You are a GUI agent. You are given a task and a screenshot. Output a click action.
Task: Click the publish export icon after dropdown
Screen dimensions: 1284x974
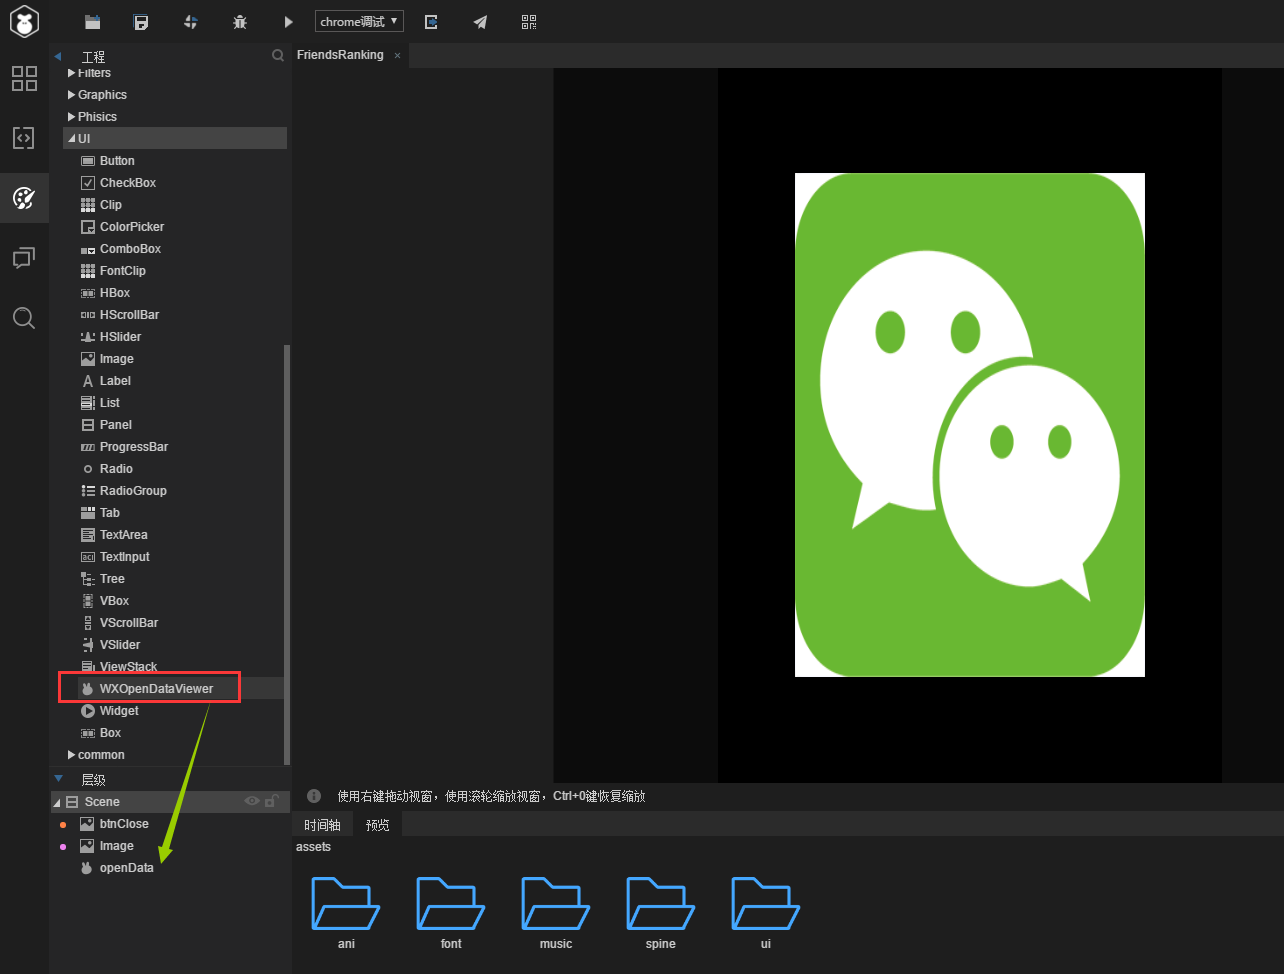pyautogui.click(x=431, y=21)
